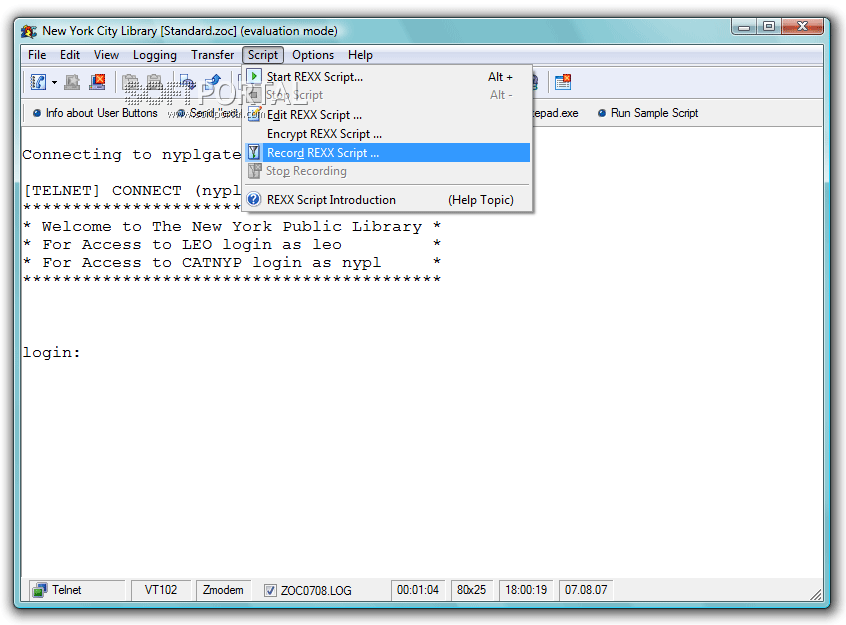Click the pencil icon beside Edit REXX Script
The height and width of the screenshot is (625, 846).
click(254, 114)
